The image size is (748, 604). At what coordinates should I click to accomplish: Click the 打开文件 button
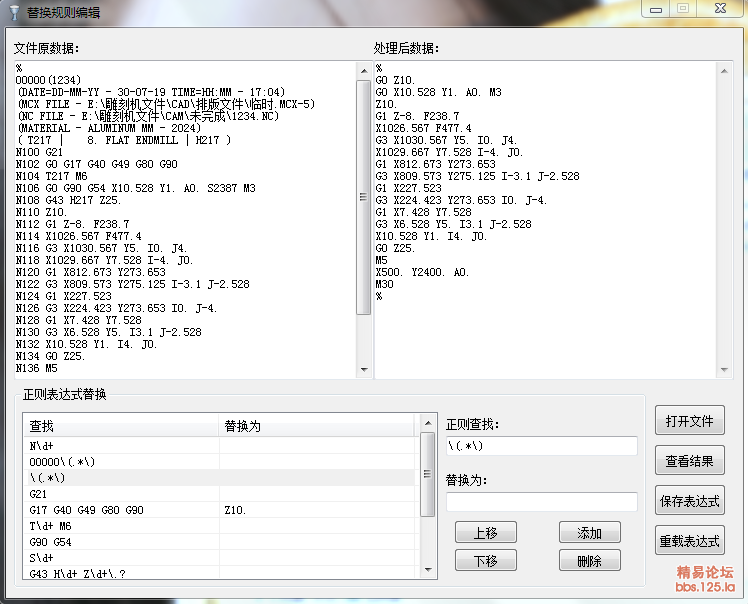pos(689,420)
